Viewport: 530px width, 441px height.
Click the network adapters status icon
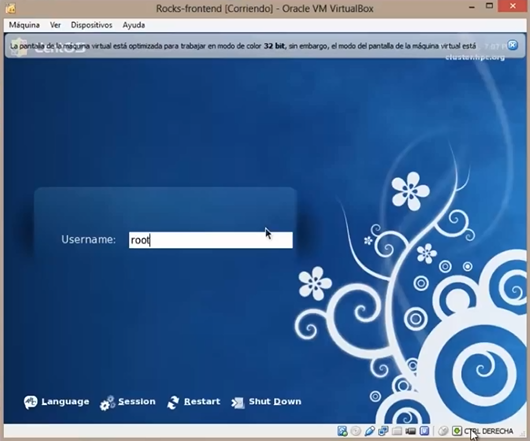(x=383, y=431)
